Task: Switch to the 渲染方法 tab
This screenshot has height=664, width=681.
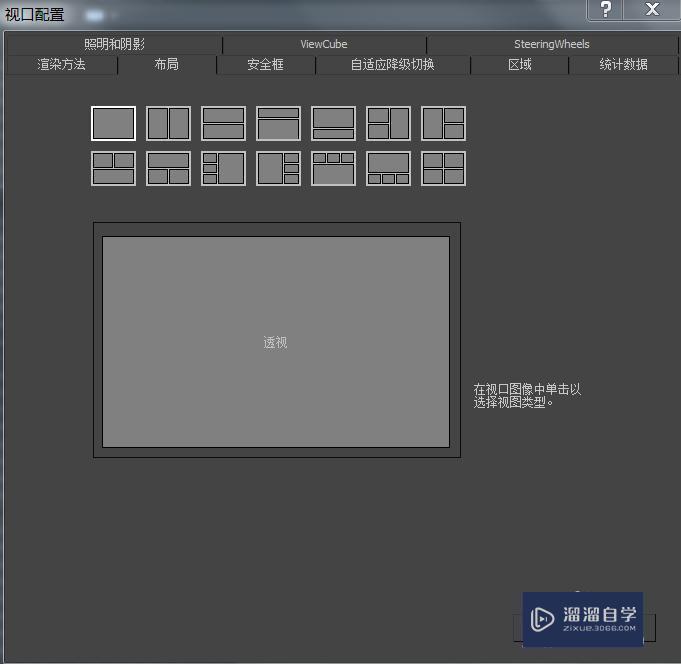Action: (x=61, y=65)
